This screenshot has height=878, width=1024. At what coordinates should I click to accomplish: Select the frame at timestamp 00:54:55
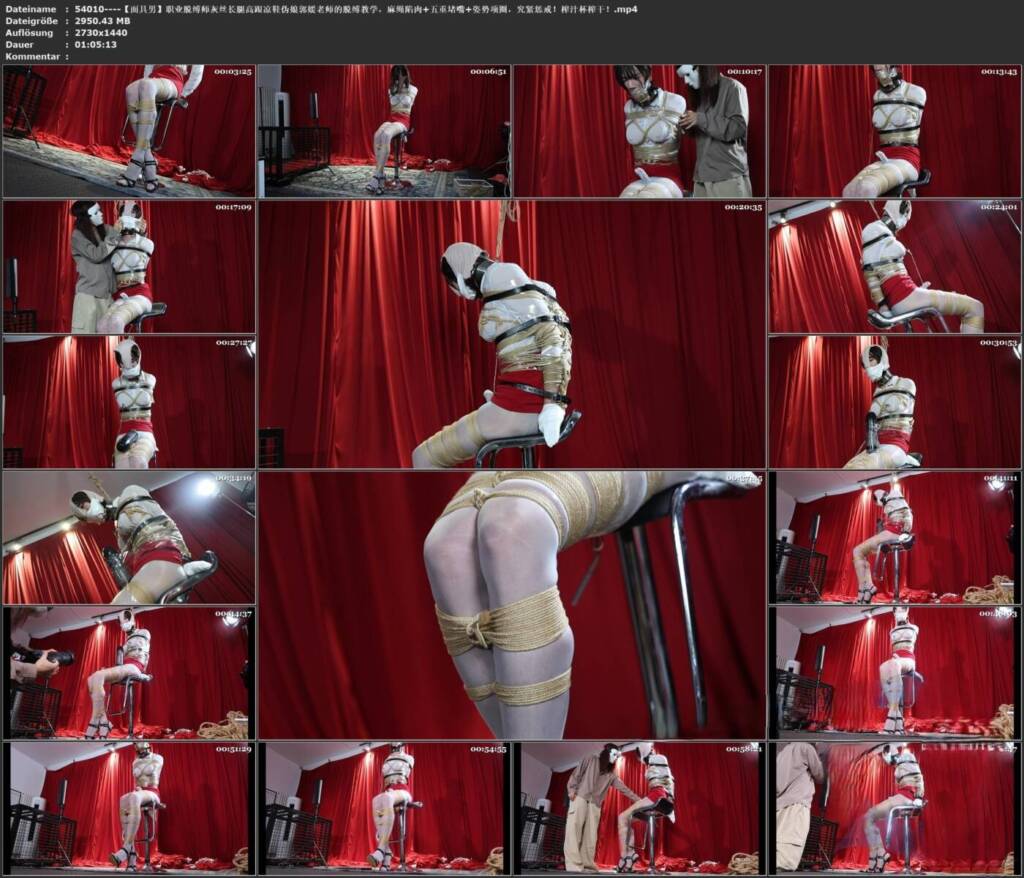384,809
